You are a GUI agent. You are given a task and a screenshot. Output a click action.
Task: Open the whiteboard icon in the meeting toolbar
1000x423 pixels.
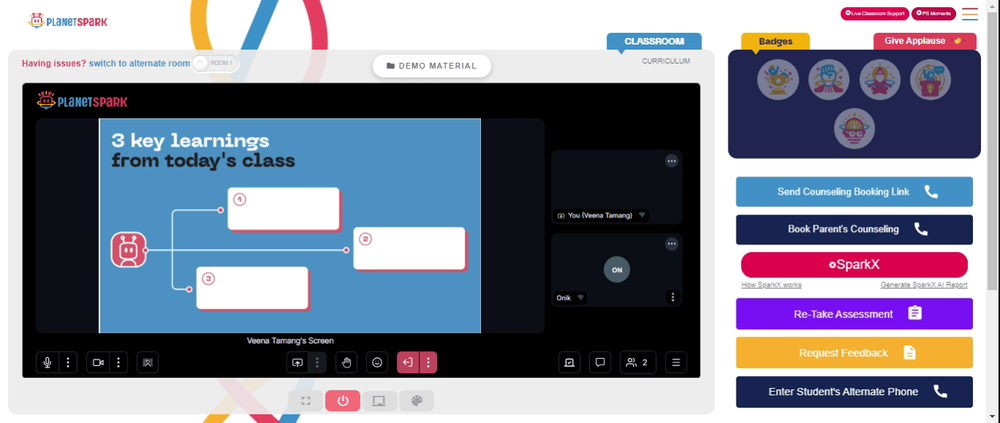[570, 362]
